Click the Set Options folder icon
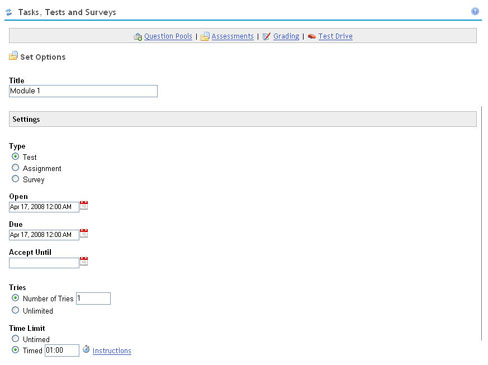488x365 pixels. (13, 56)
